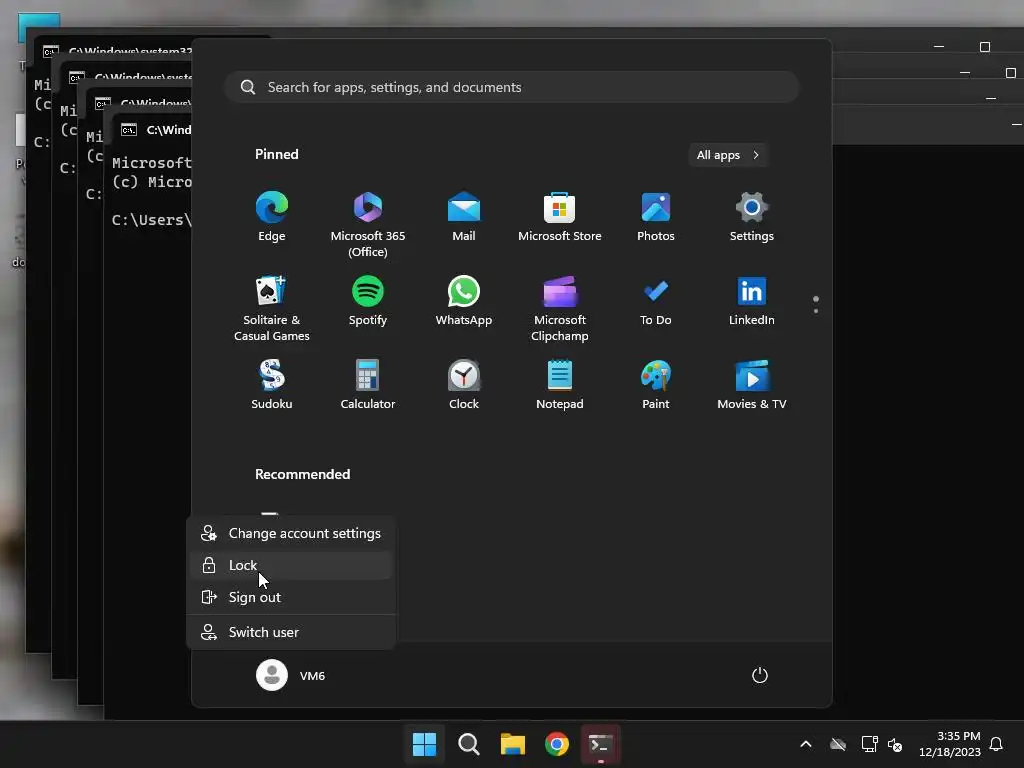Show hidden system tray icons
This screenshot has height=768, width=1024.
[x=806, y=744]
